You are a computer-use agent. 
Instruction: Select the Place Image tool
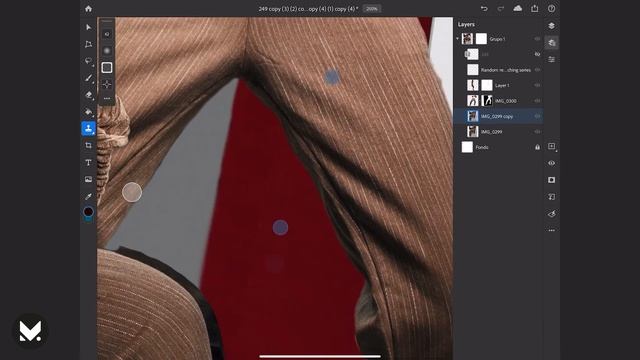coord(89,179)
